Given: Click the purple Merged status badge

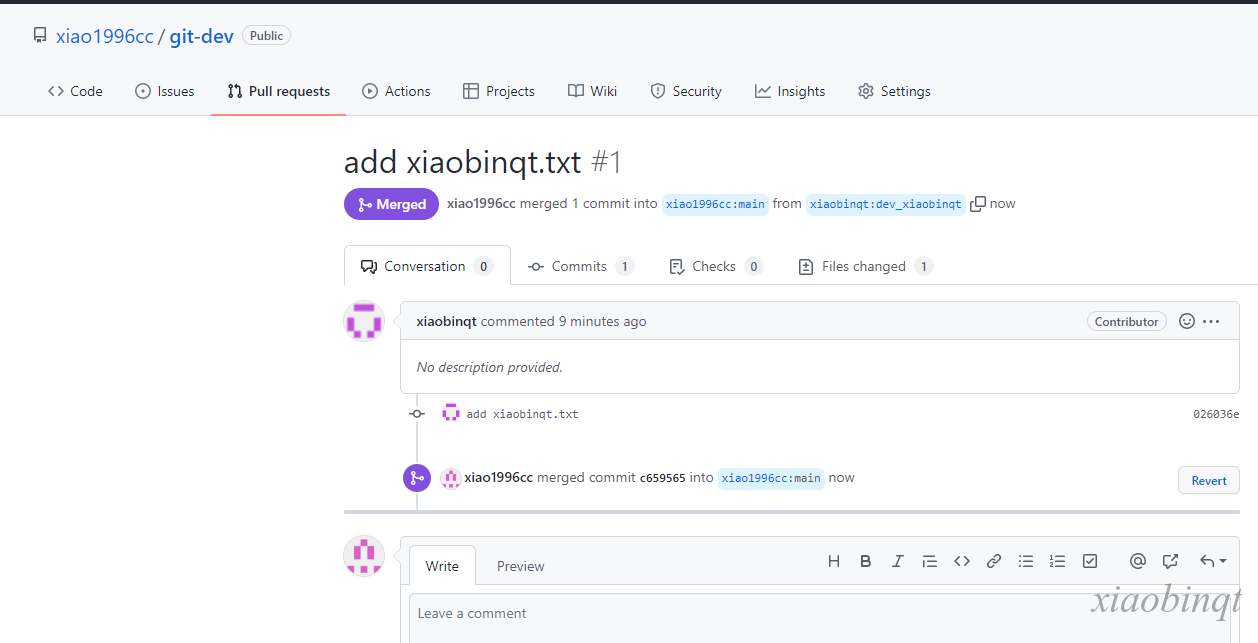Looking at the screenshot, I should 392,204.
